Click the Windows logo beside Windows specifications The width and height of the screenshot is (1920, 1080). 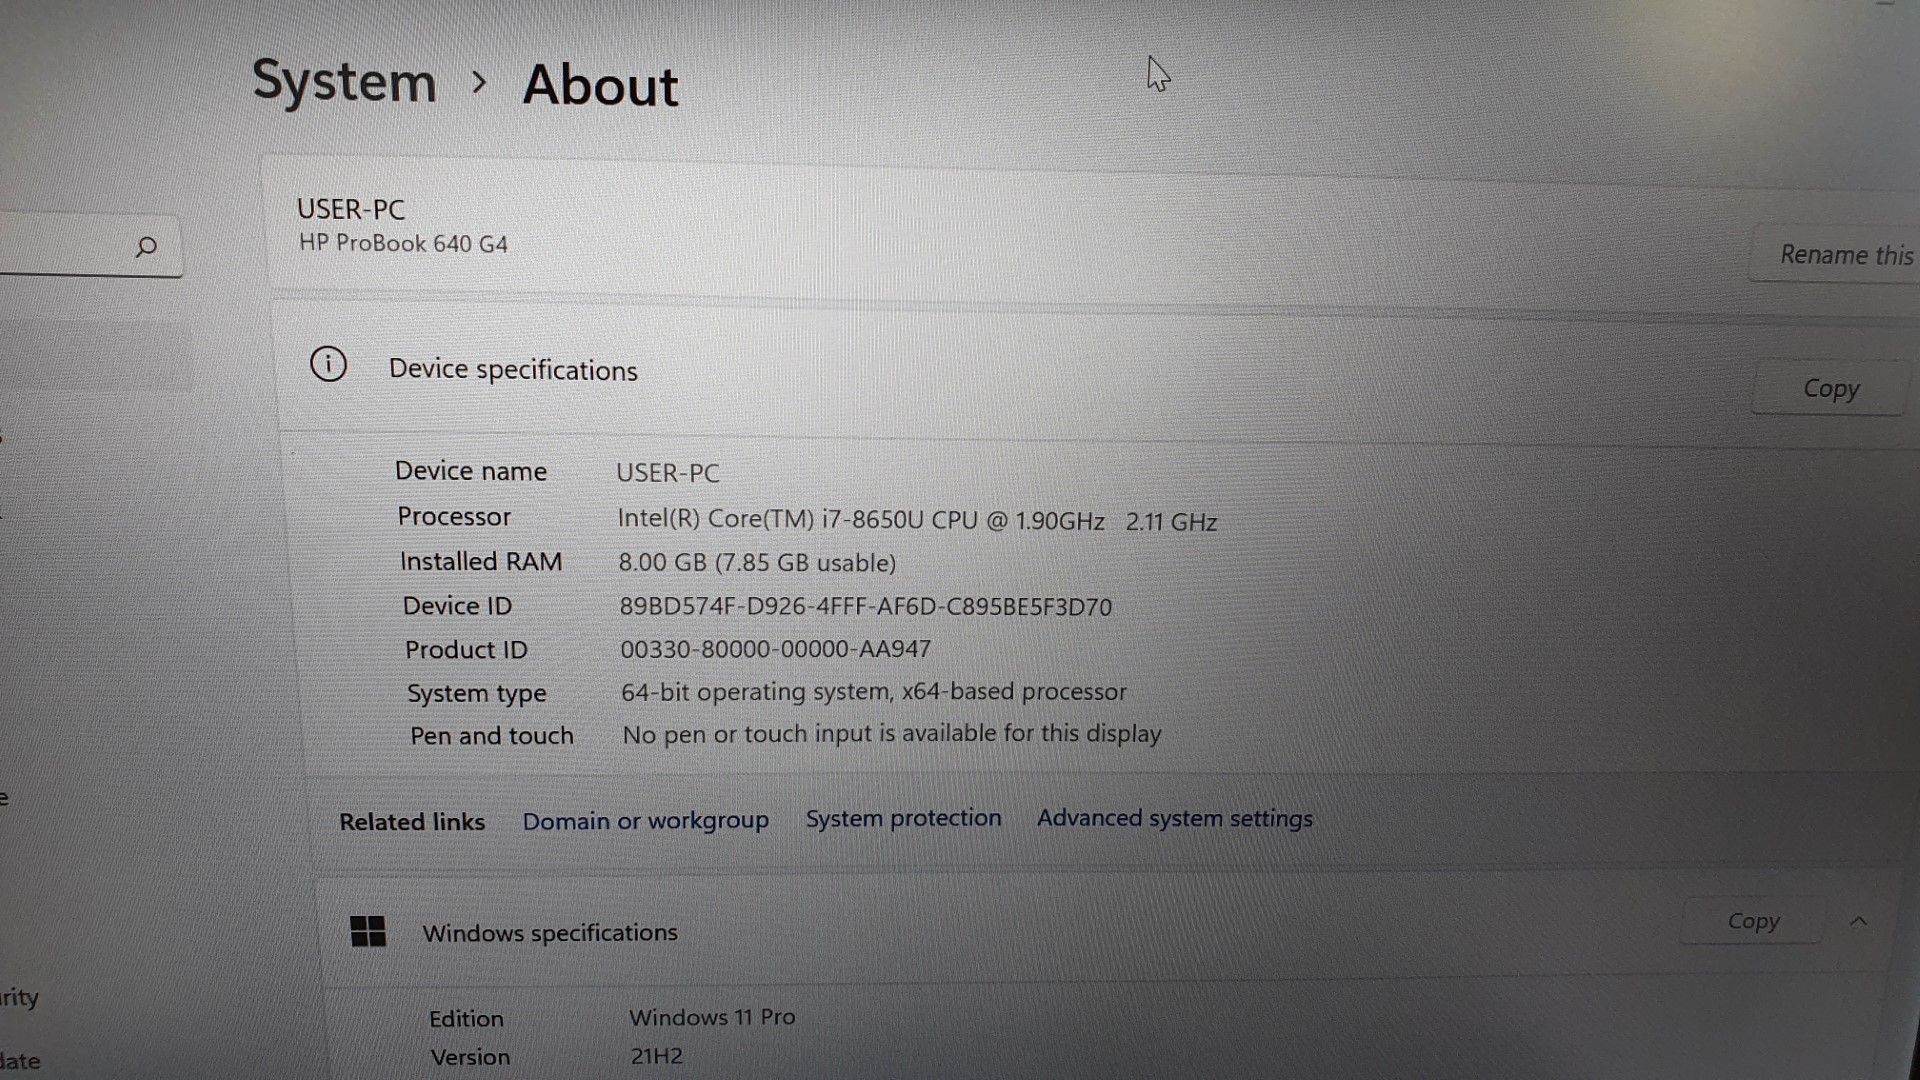click(368, 931)
